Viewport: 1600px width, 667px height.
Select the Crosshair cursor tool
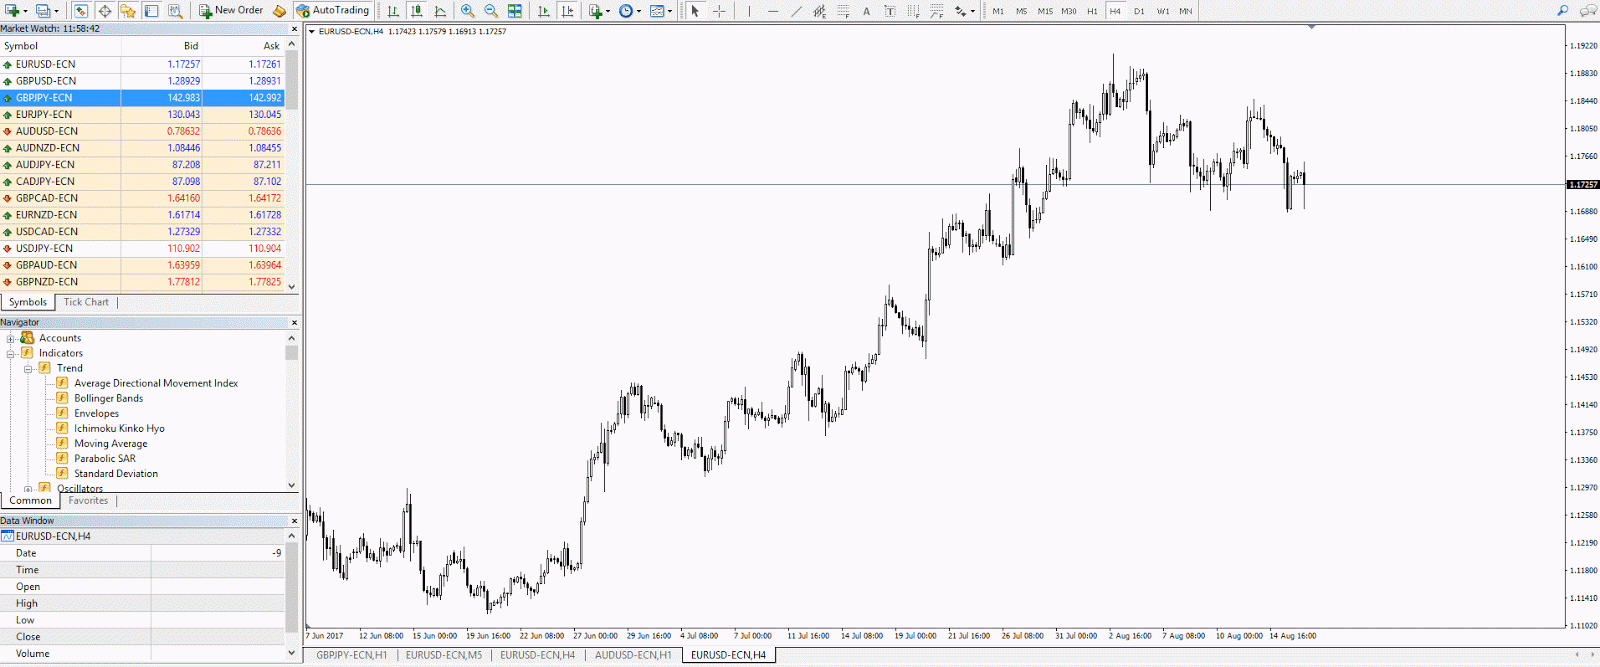719,11
